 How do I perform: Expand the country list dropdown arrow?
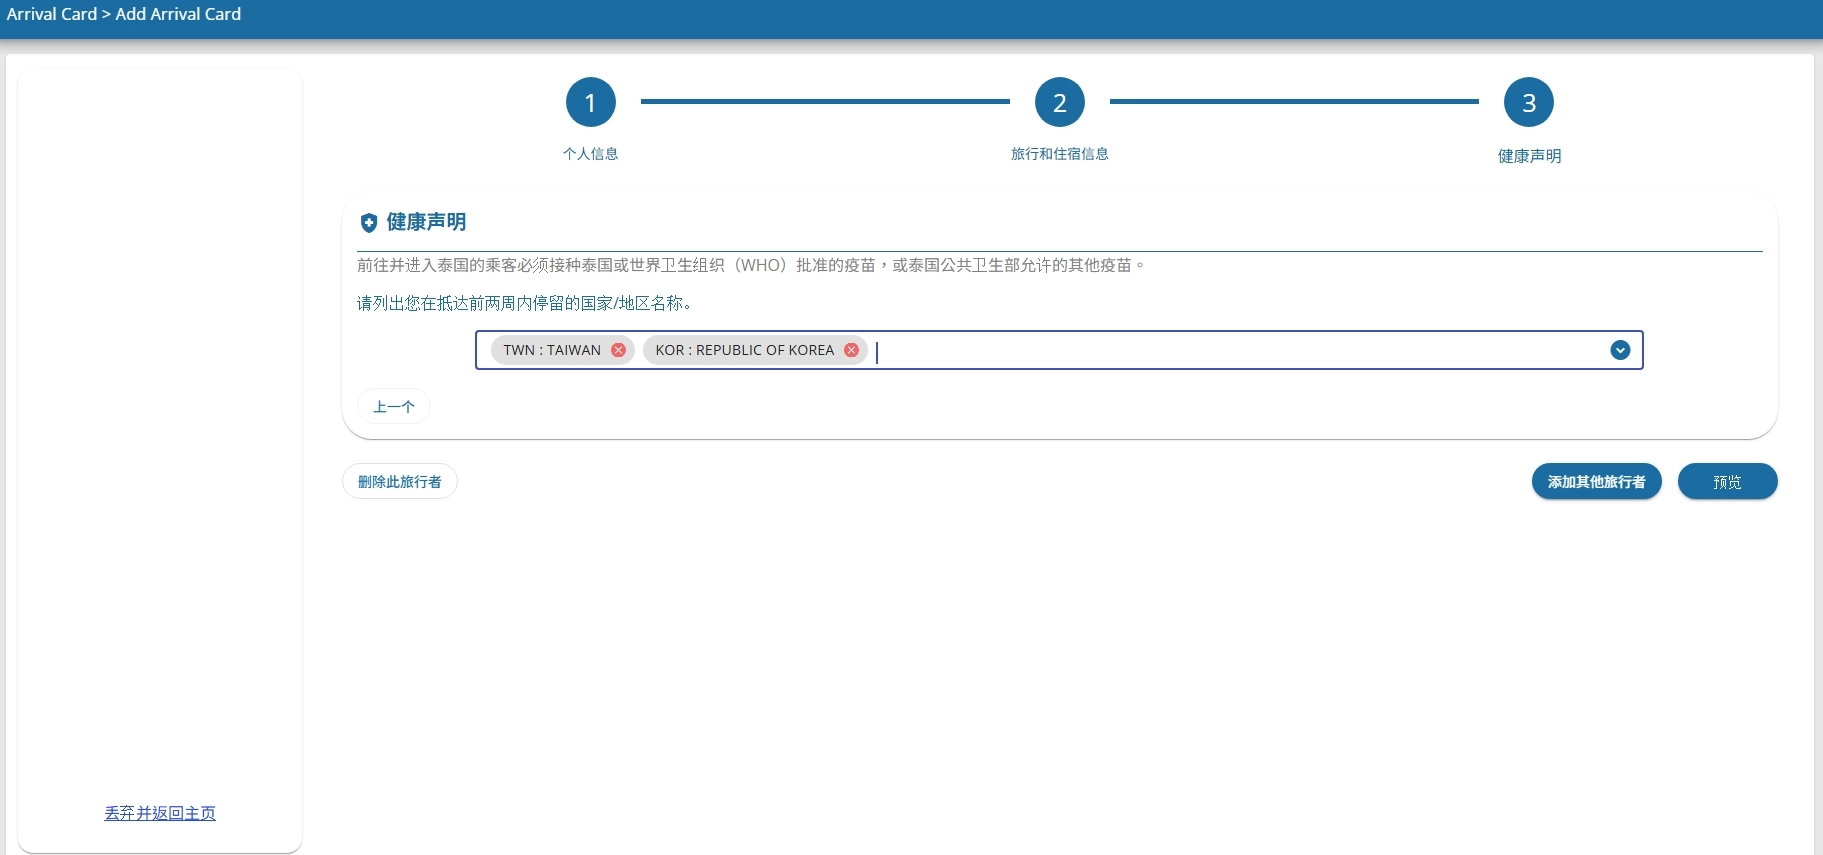(x=1620, y=350)
